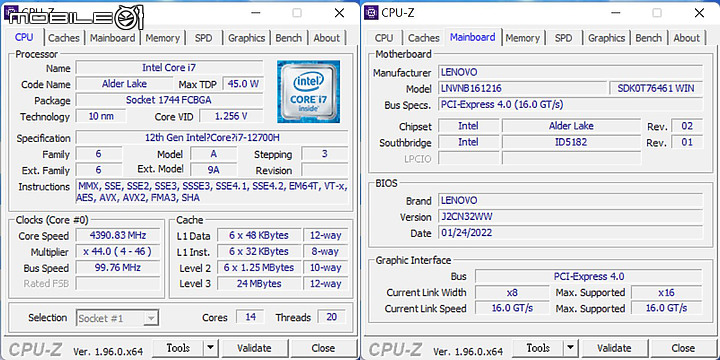The image size is (720, 360).
Task: Click Bus Speed value '99.76 MHz'
Action: [x=118, y=268]
